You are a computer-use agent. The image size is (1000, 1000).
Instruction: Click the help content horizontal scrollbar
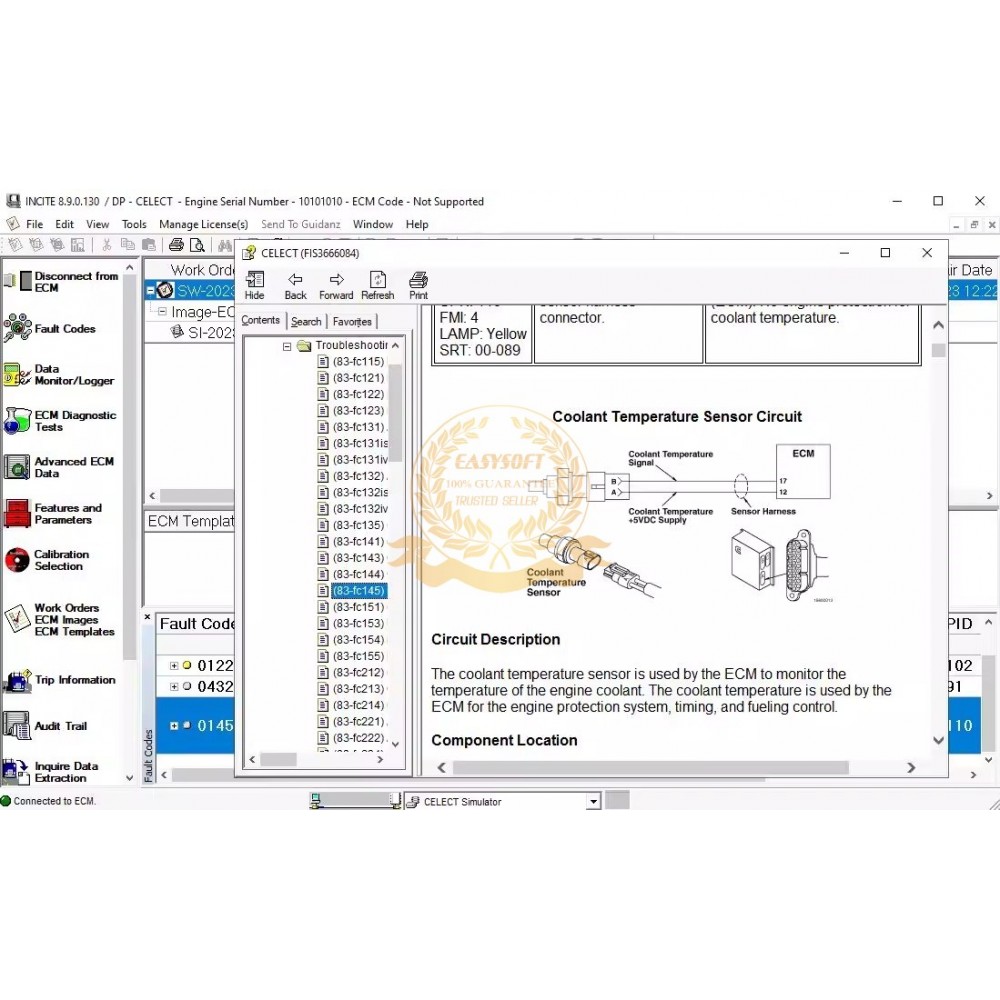(650, 767)
